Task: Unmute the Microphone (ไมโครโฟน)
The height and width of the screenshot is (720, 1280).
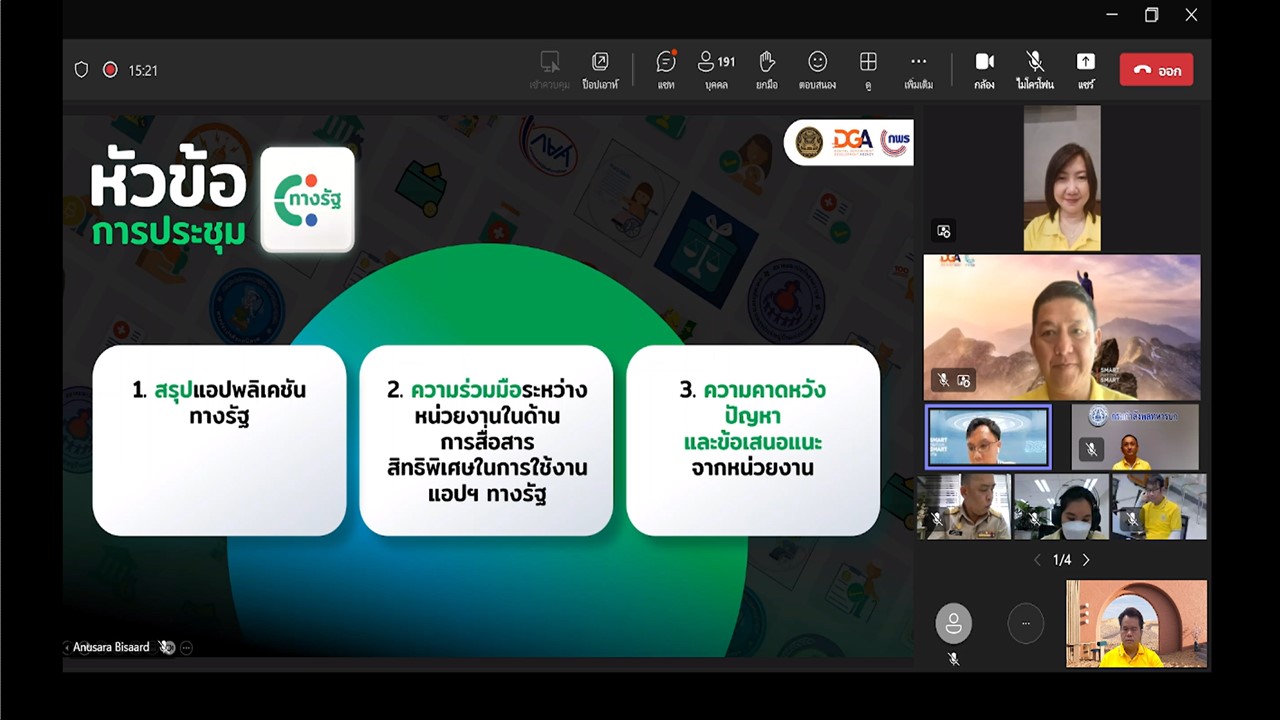Action: [x=1035, y=70]
